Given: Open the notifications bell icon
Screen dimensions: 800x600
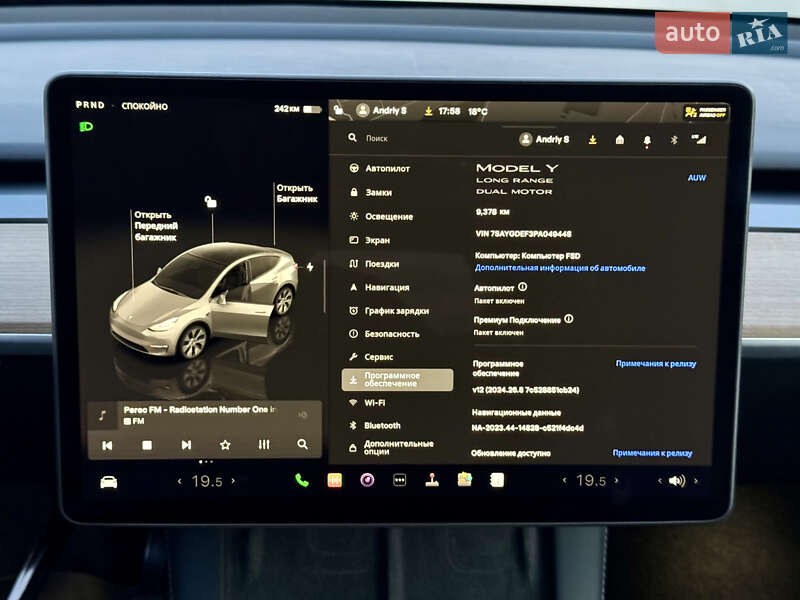Looking at the screenshot, I should 647,141.
